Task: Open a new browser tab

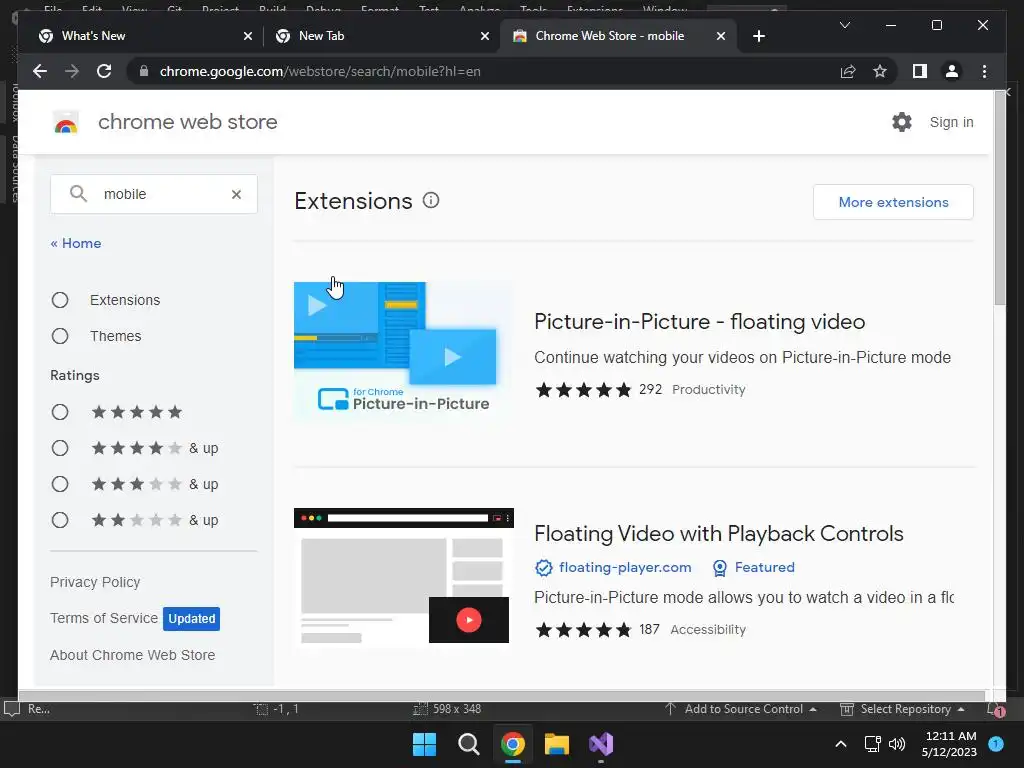Action: [x=758, y=36]
